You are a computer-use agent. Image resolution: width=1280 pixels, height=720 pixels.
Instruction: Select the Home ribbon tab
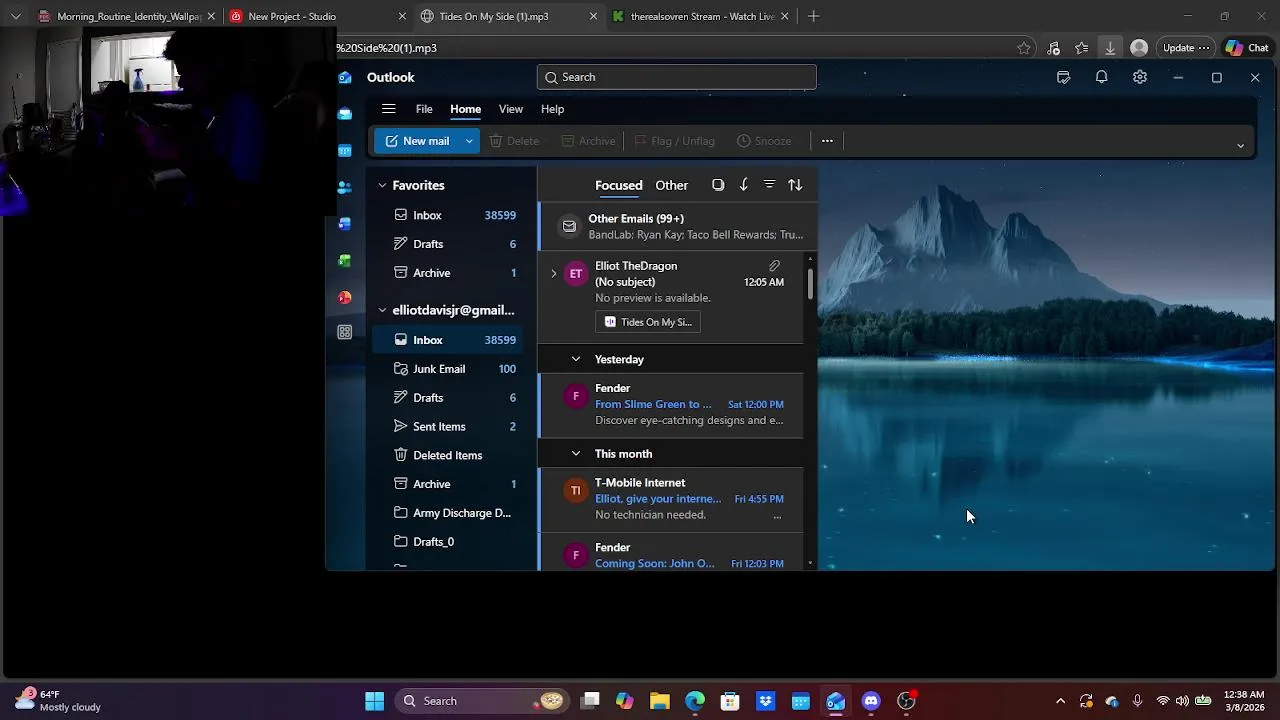point(465,109)
